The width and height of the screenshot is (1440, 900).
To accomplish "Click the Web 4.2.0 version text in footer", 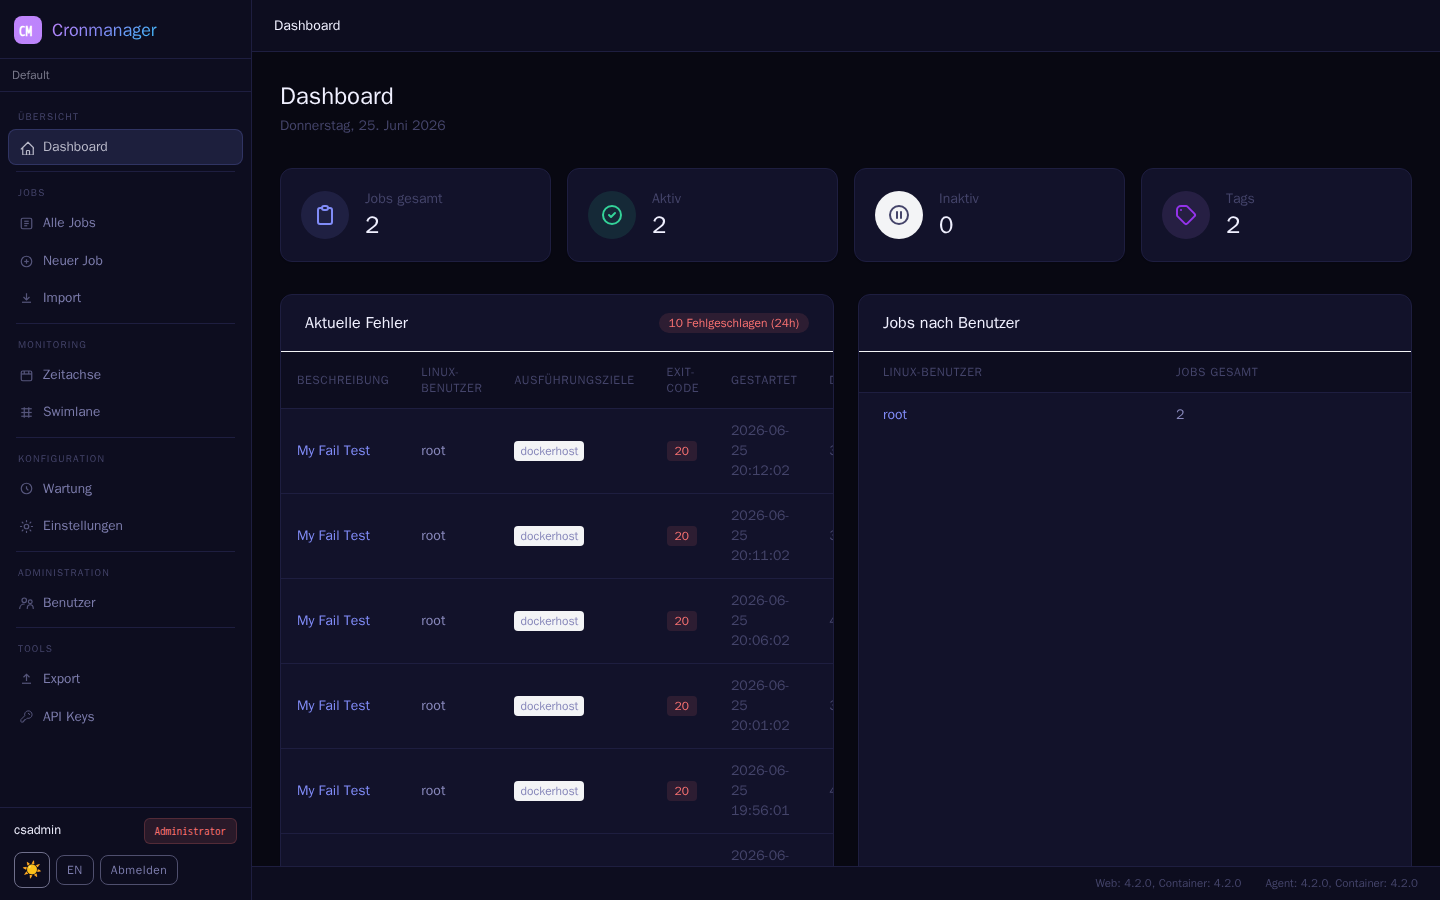I will pyautogui.click(x=1168, y=883).
